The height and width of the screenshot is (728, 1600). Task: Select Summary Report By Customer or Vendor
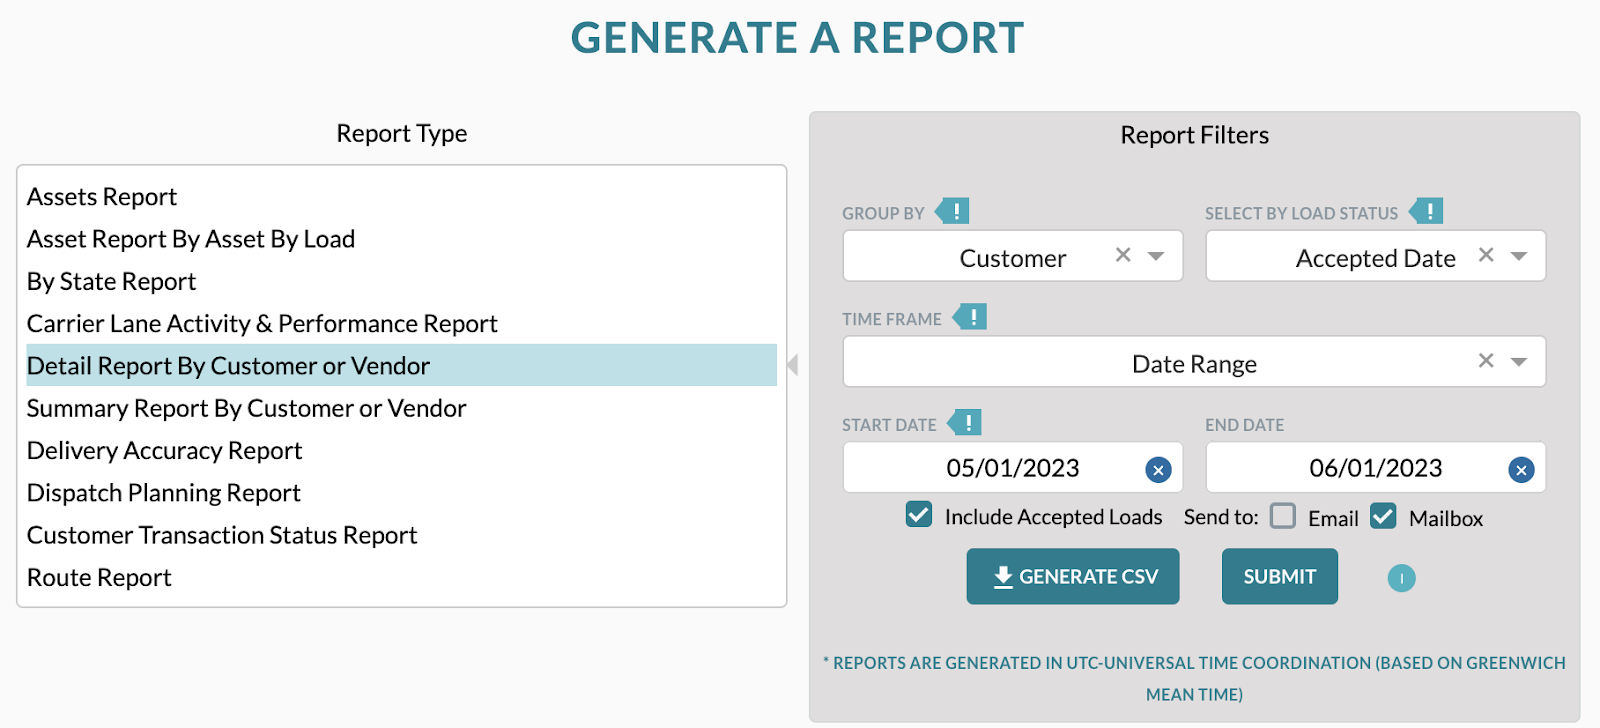[401, 408]
